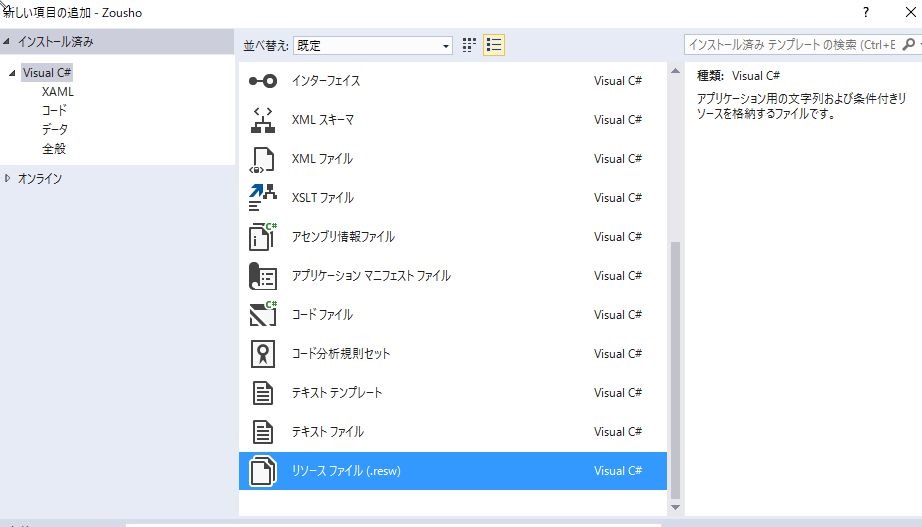
Task: Open the 並べ替え sort dropdown
Action: pos(372,46)
